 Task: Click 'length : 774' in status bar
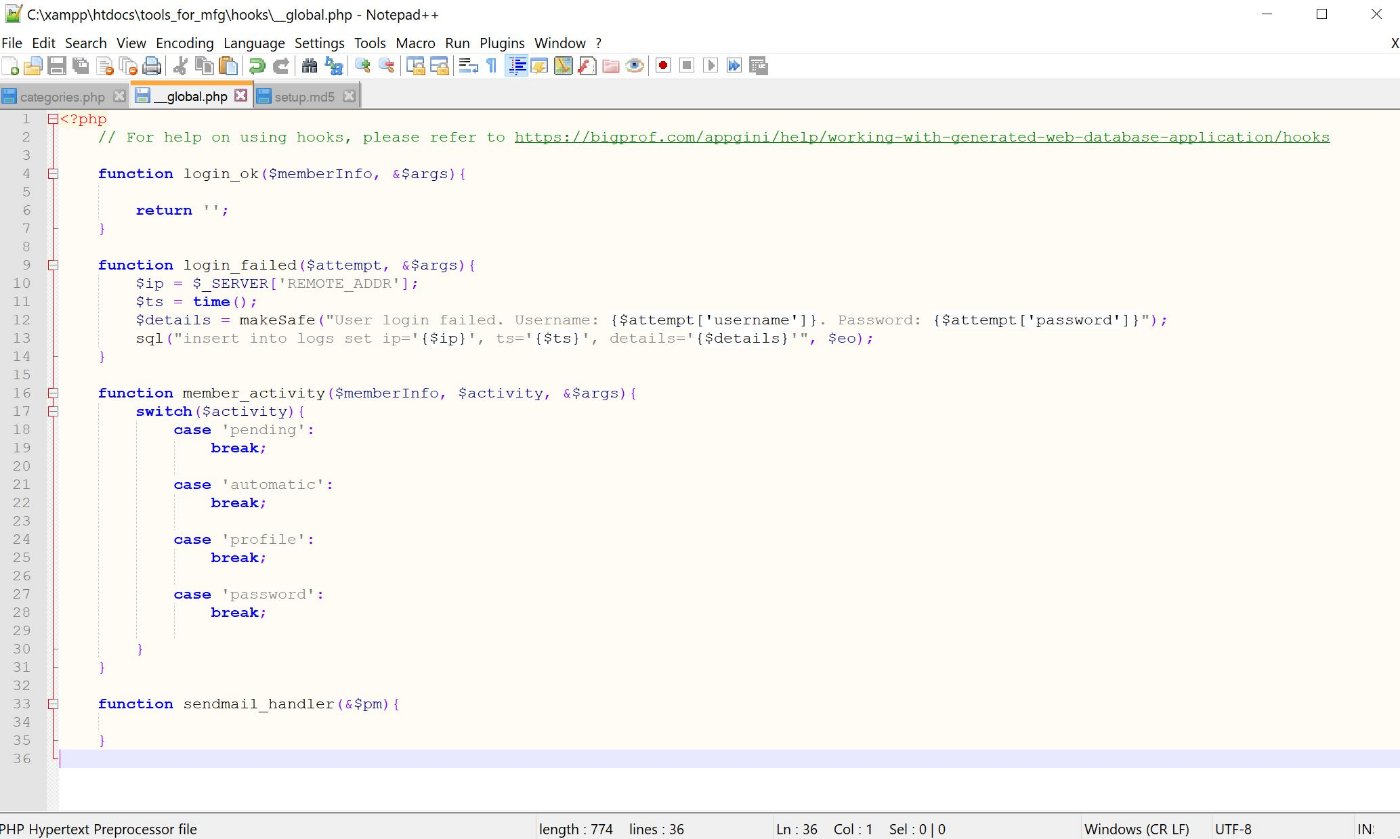[x=576, y=829]
